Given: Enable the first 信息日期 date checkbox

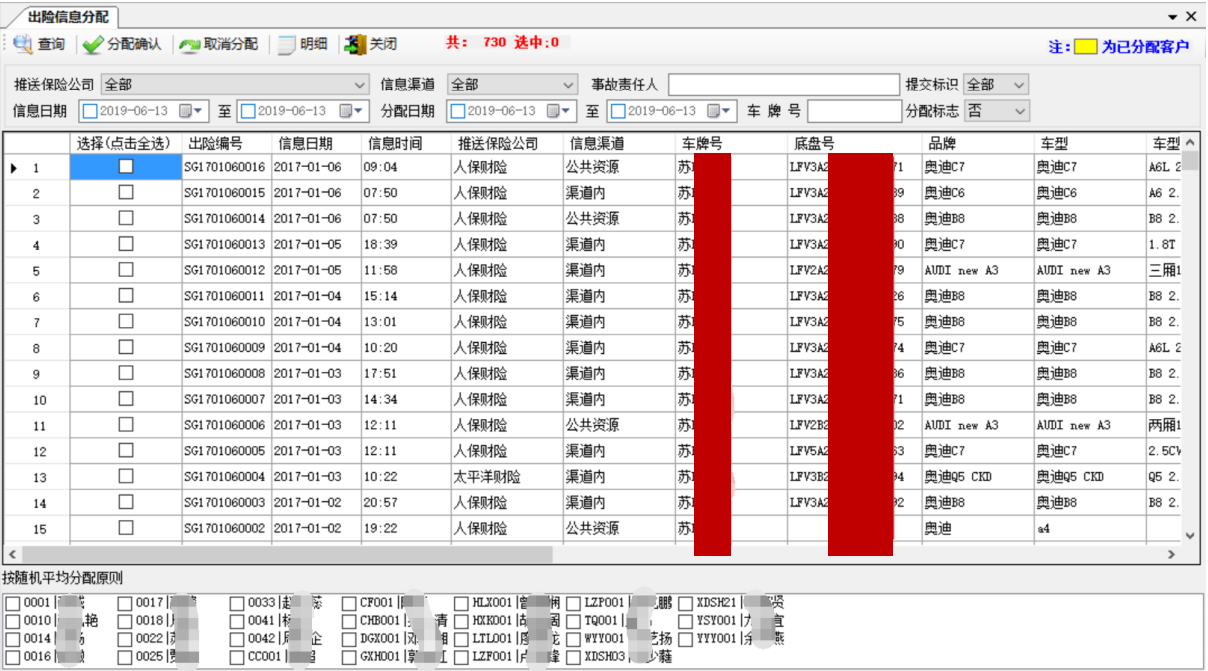Looking at the screenshot, I should pyautogui.click(x=90, y=111).
